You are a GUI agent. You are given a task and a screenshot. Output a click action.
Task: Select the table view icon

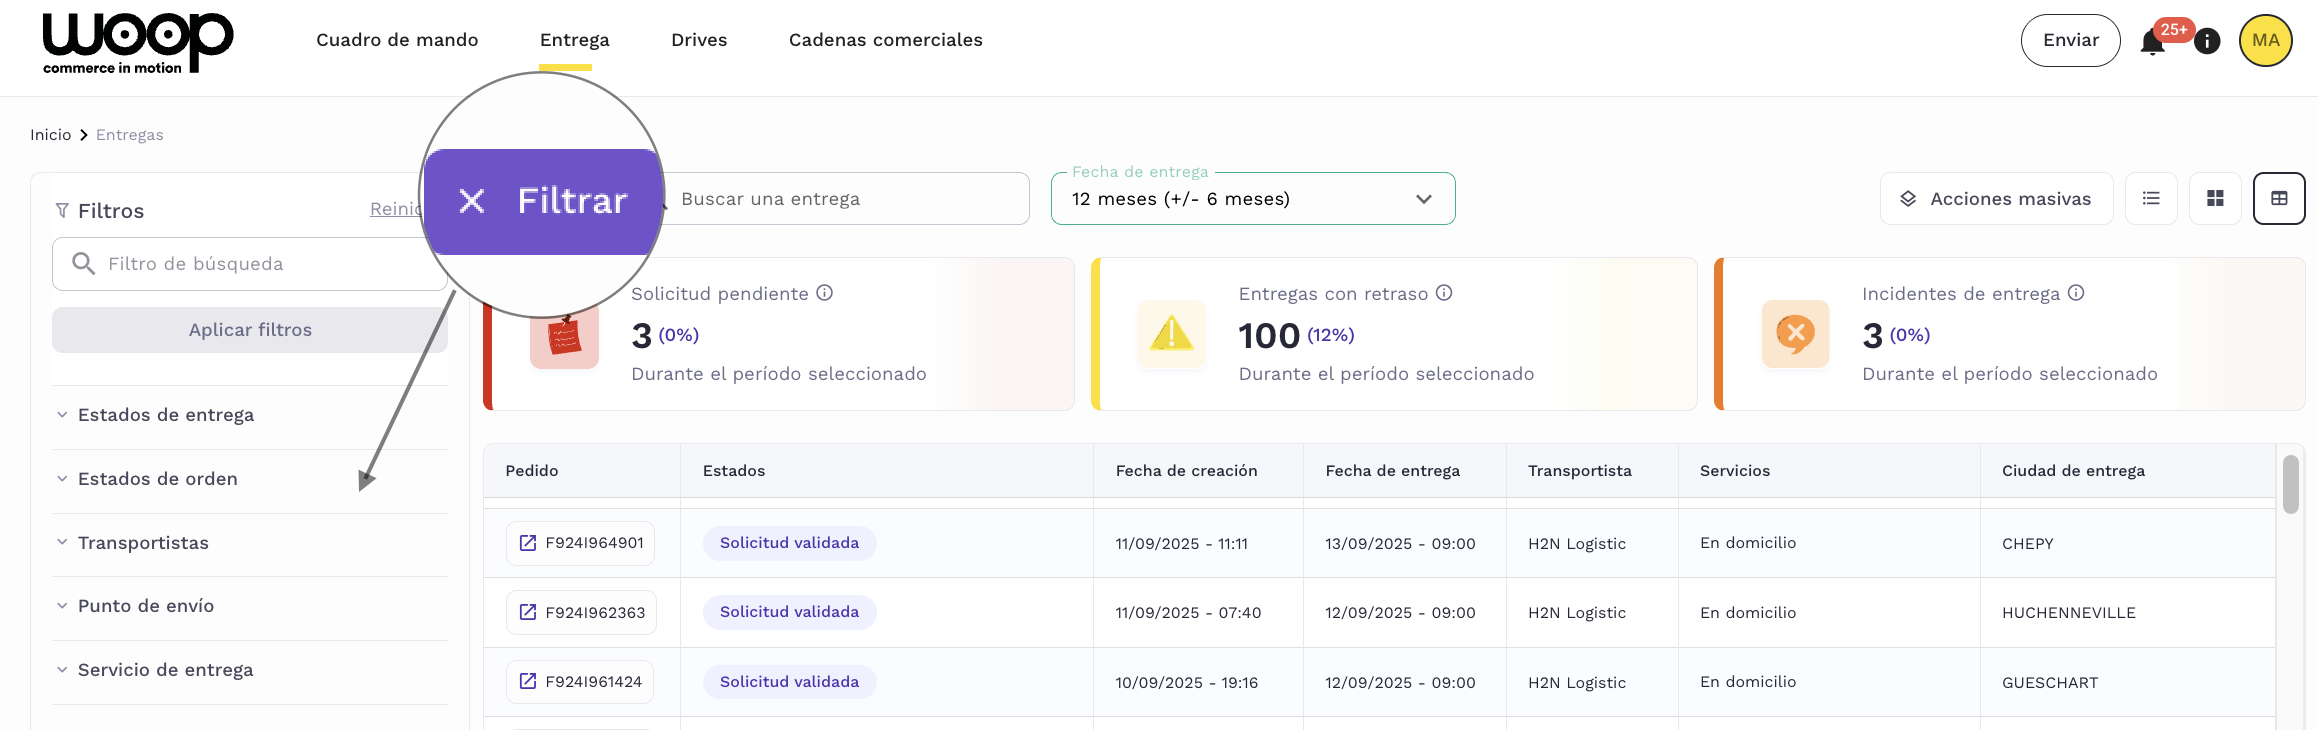2279,199
